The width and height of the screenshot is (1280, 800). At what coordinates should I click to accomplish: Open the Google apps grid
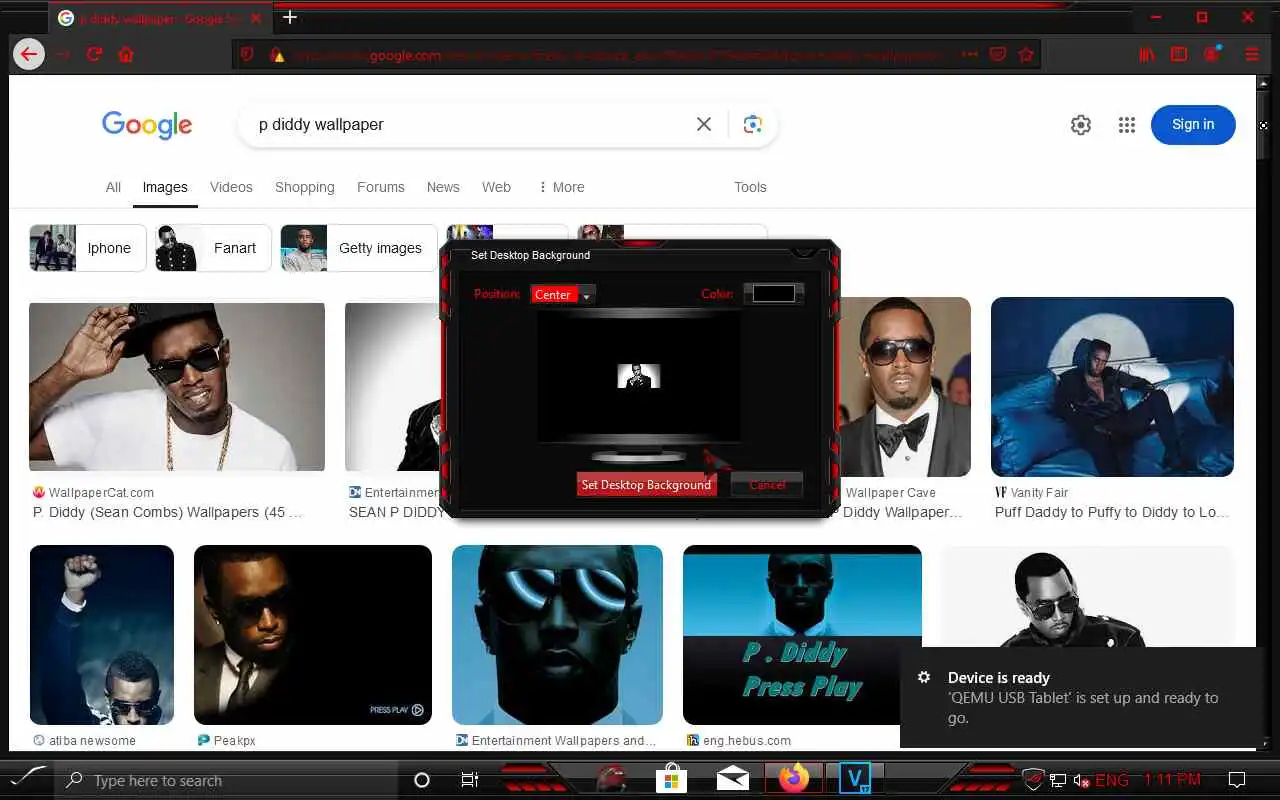click(x=1127, y=125)
